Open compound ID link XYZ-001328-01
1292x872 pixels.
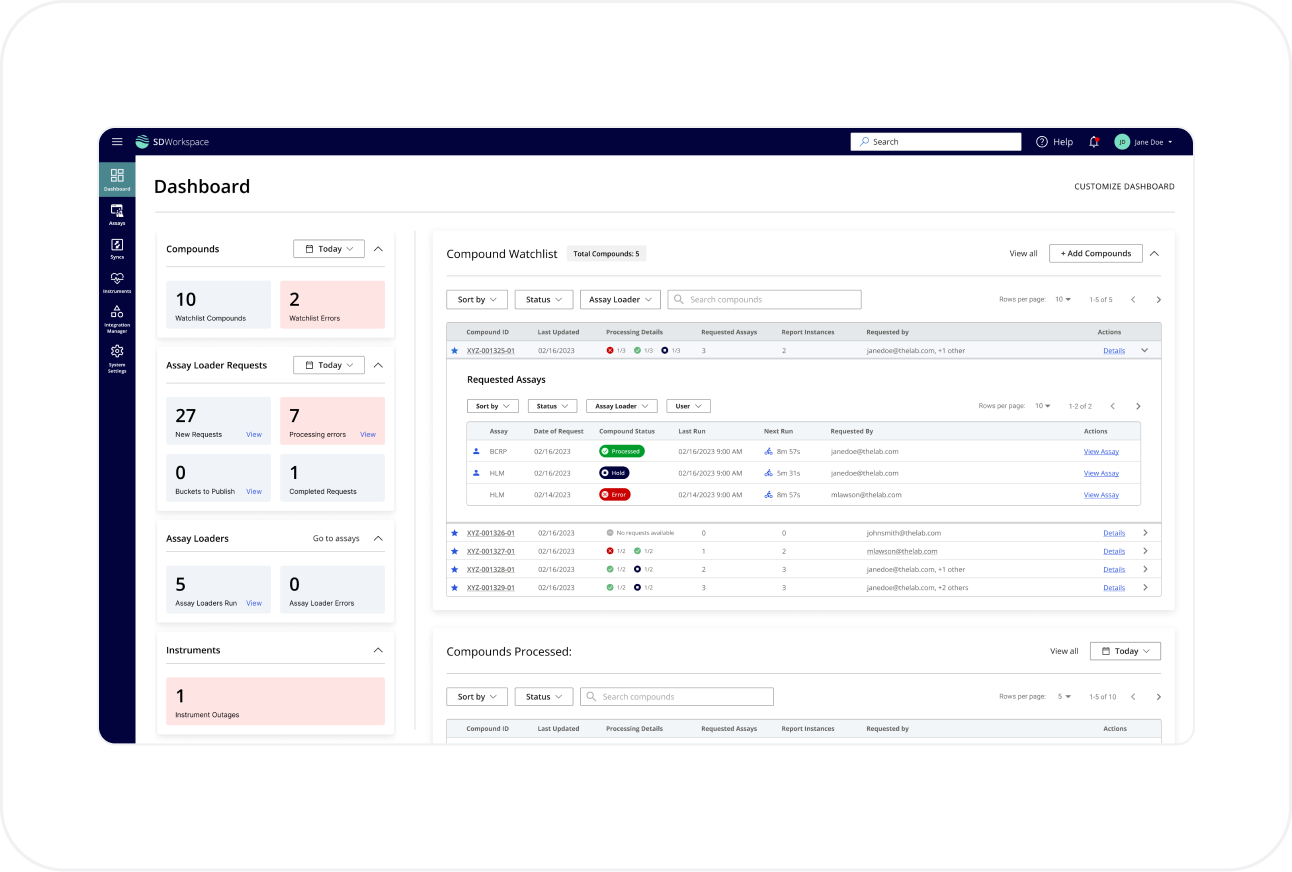pyautogui.click(x=491, y=569)
